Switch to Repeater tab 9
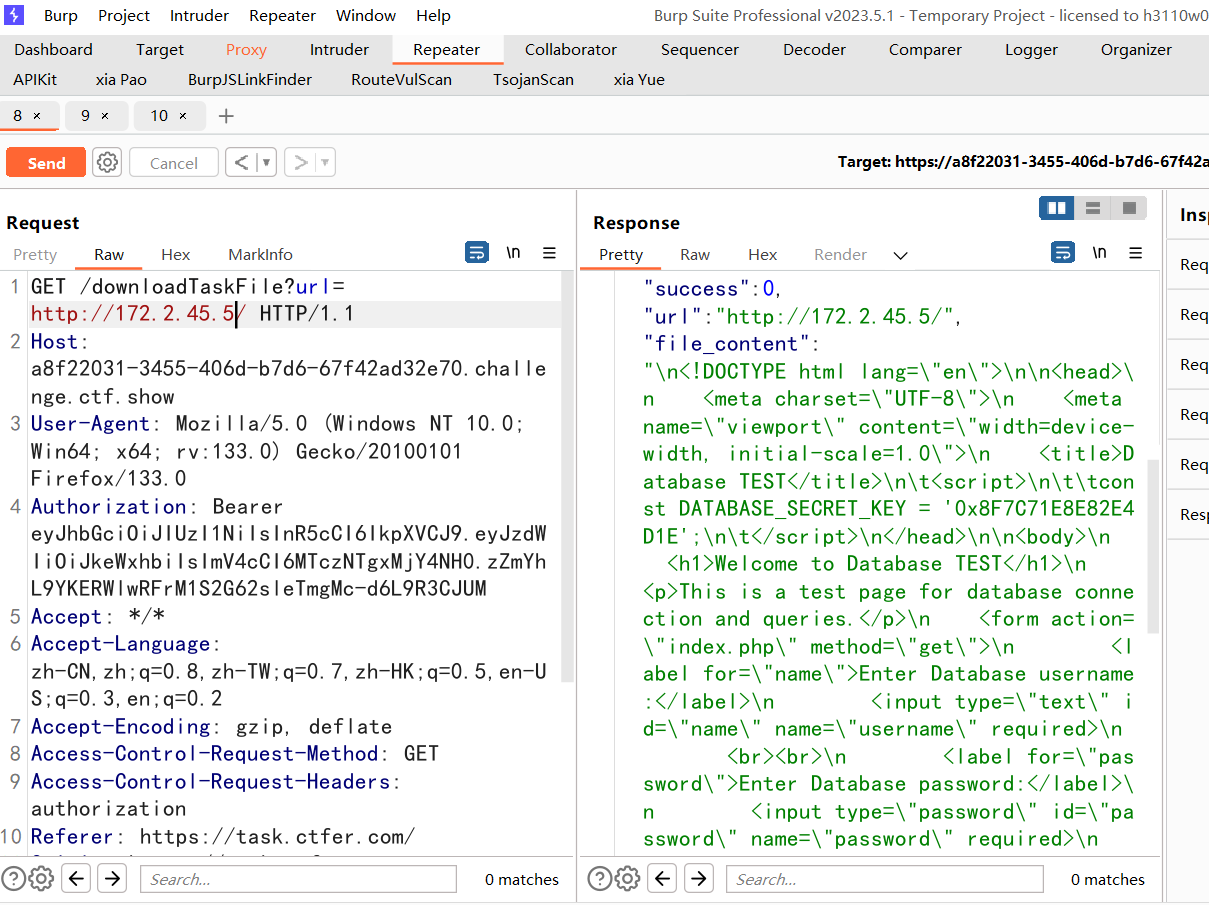Viewport: 1209px width, 905px height. [x=85, y=116]
